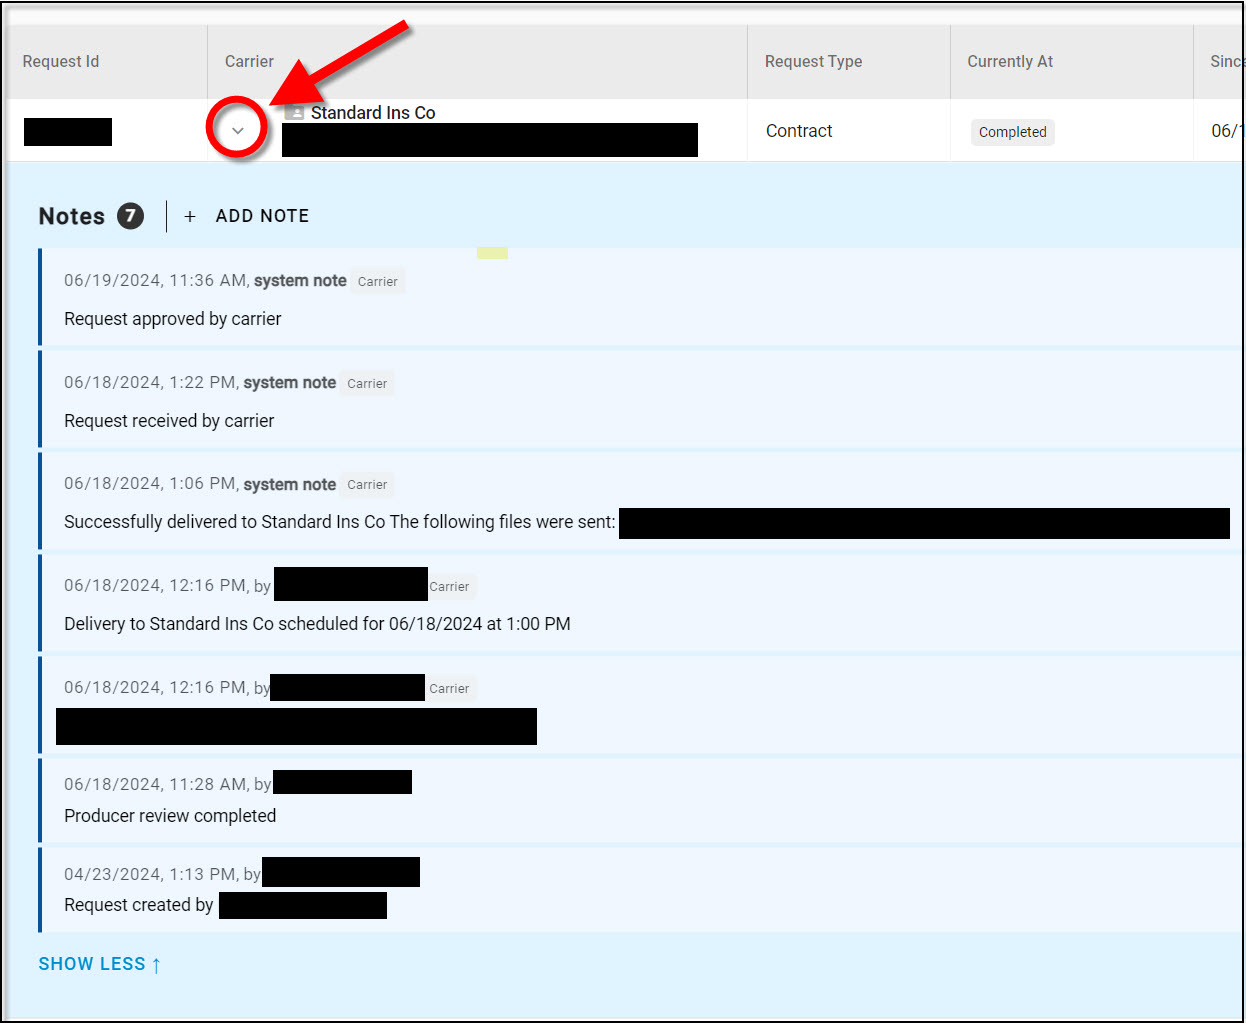The width and height of the screenshot is (1246, 1023).
Task: Add a new note with ADD NOTE
Action: (262, 216)
